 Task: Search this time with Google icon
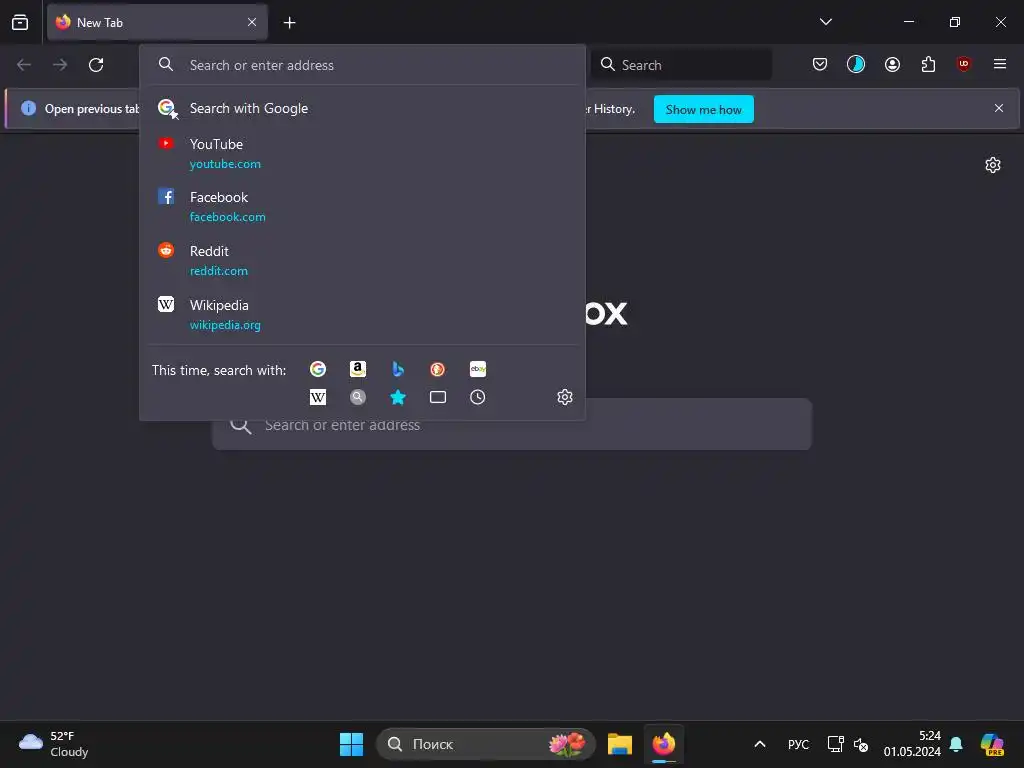(318, 369)
